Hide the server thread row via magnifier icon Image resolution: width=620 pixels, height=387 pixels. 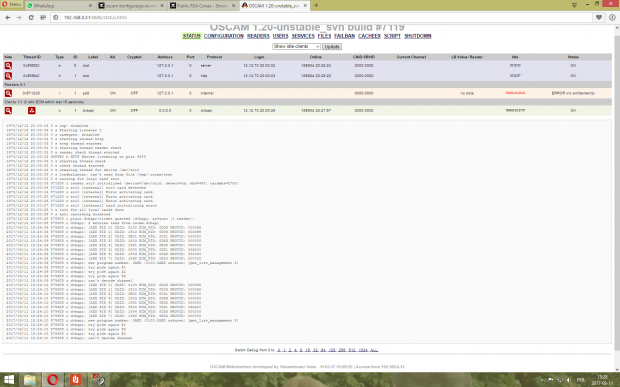tap(8, 66)
